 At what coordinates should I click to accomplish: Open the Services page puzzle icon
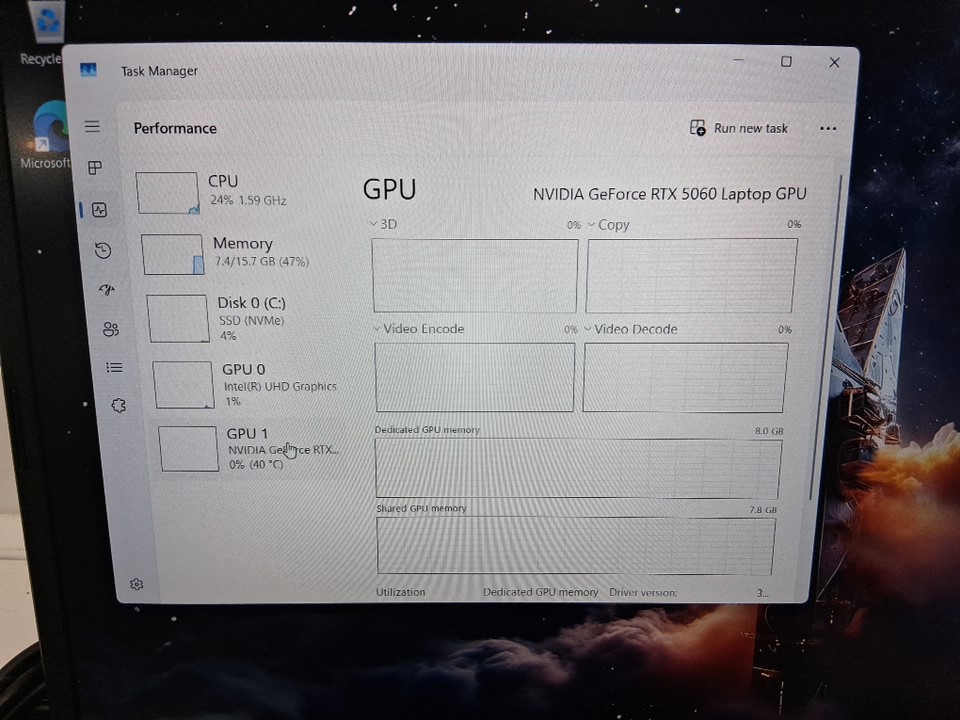pyautogui.click(x=118, y=406)
